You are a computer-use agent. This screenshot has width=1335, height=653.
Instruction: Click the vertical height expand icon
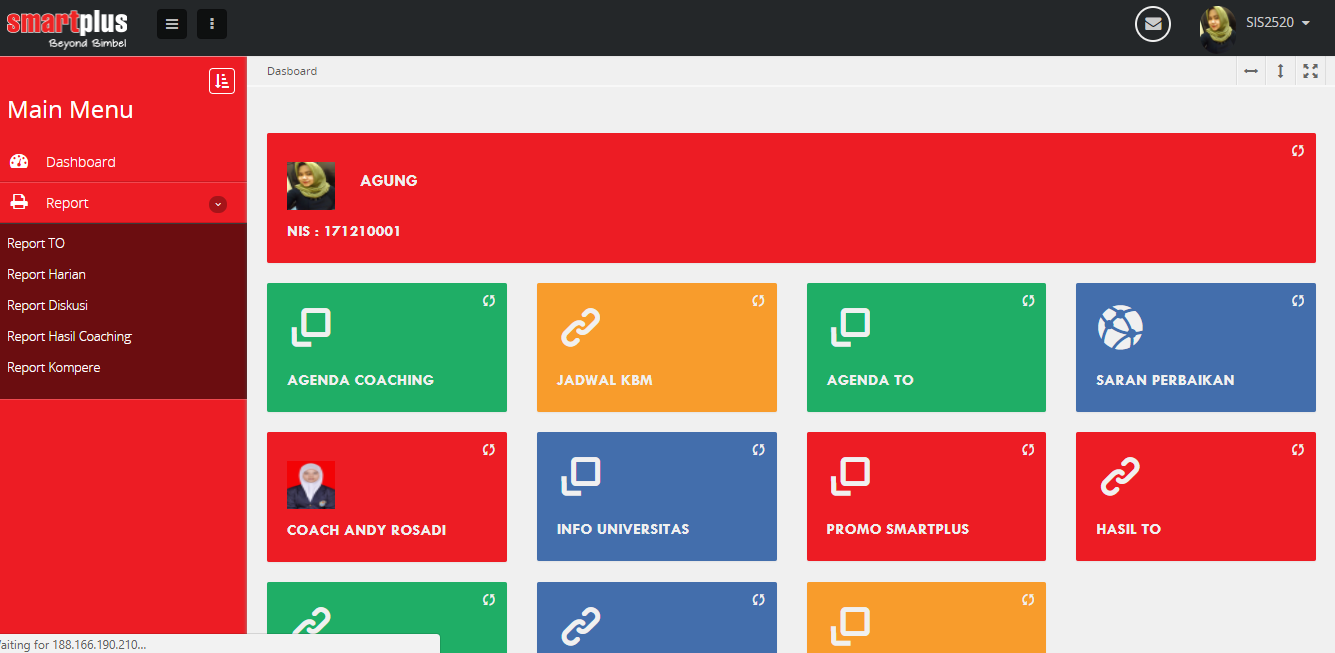pos(1280,71)
